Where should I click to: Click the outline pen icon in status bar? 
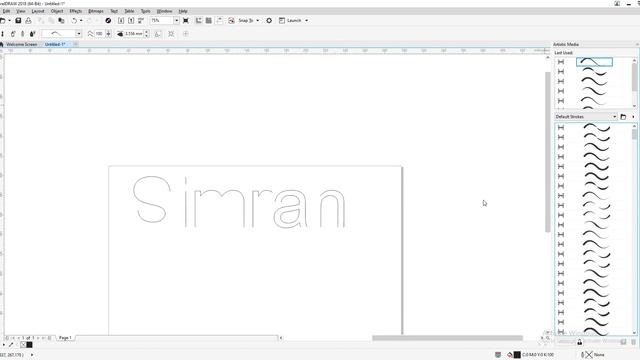coord(583,355)
